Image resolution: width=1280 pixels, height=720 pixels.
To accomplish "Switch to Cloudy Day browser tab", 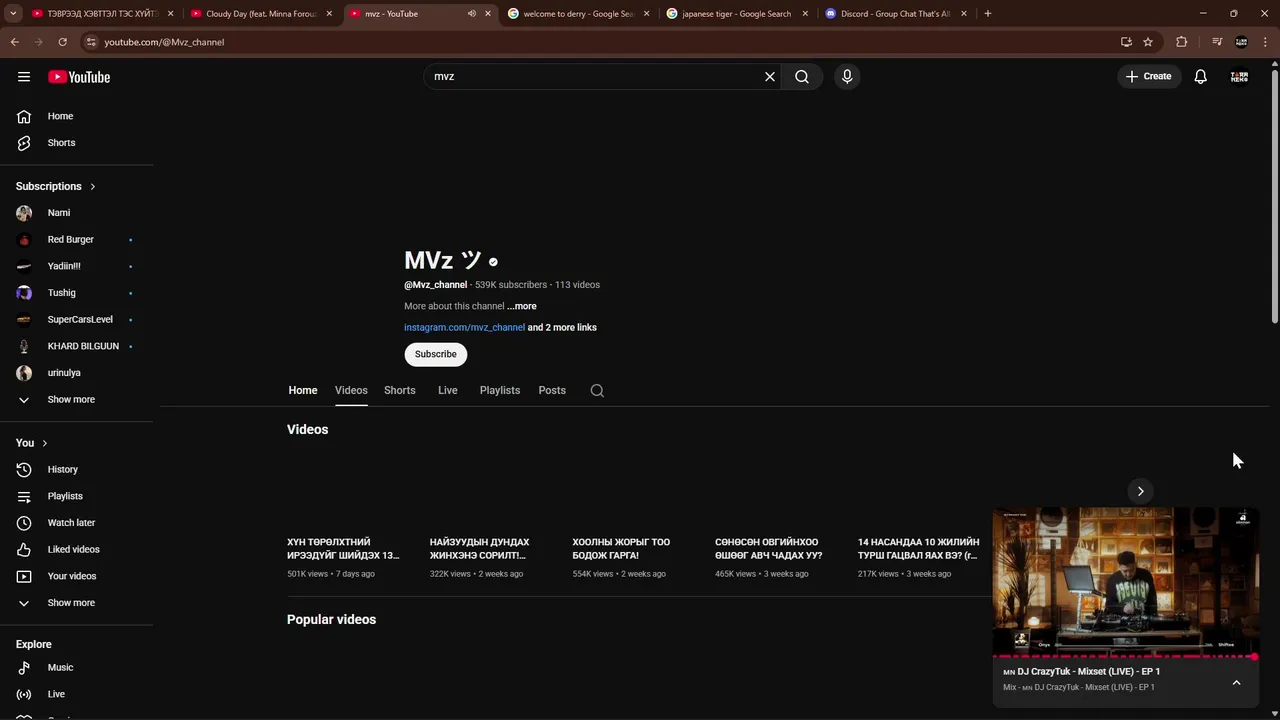I will pyautogui.click(x=262, y=14).
